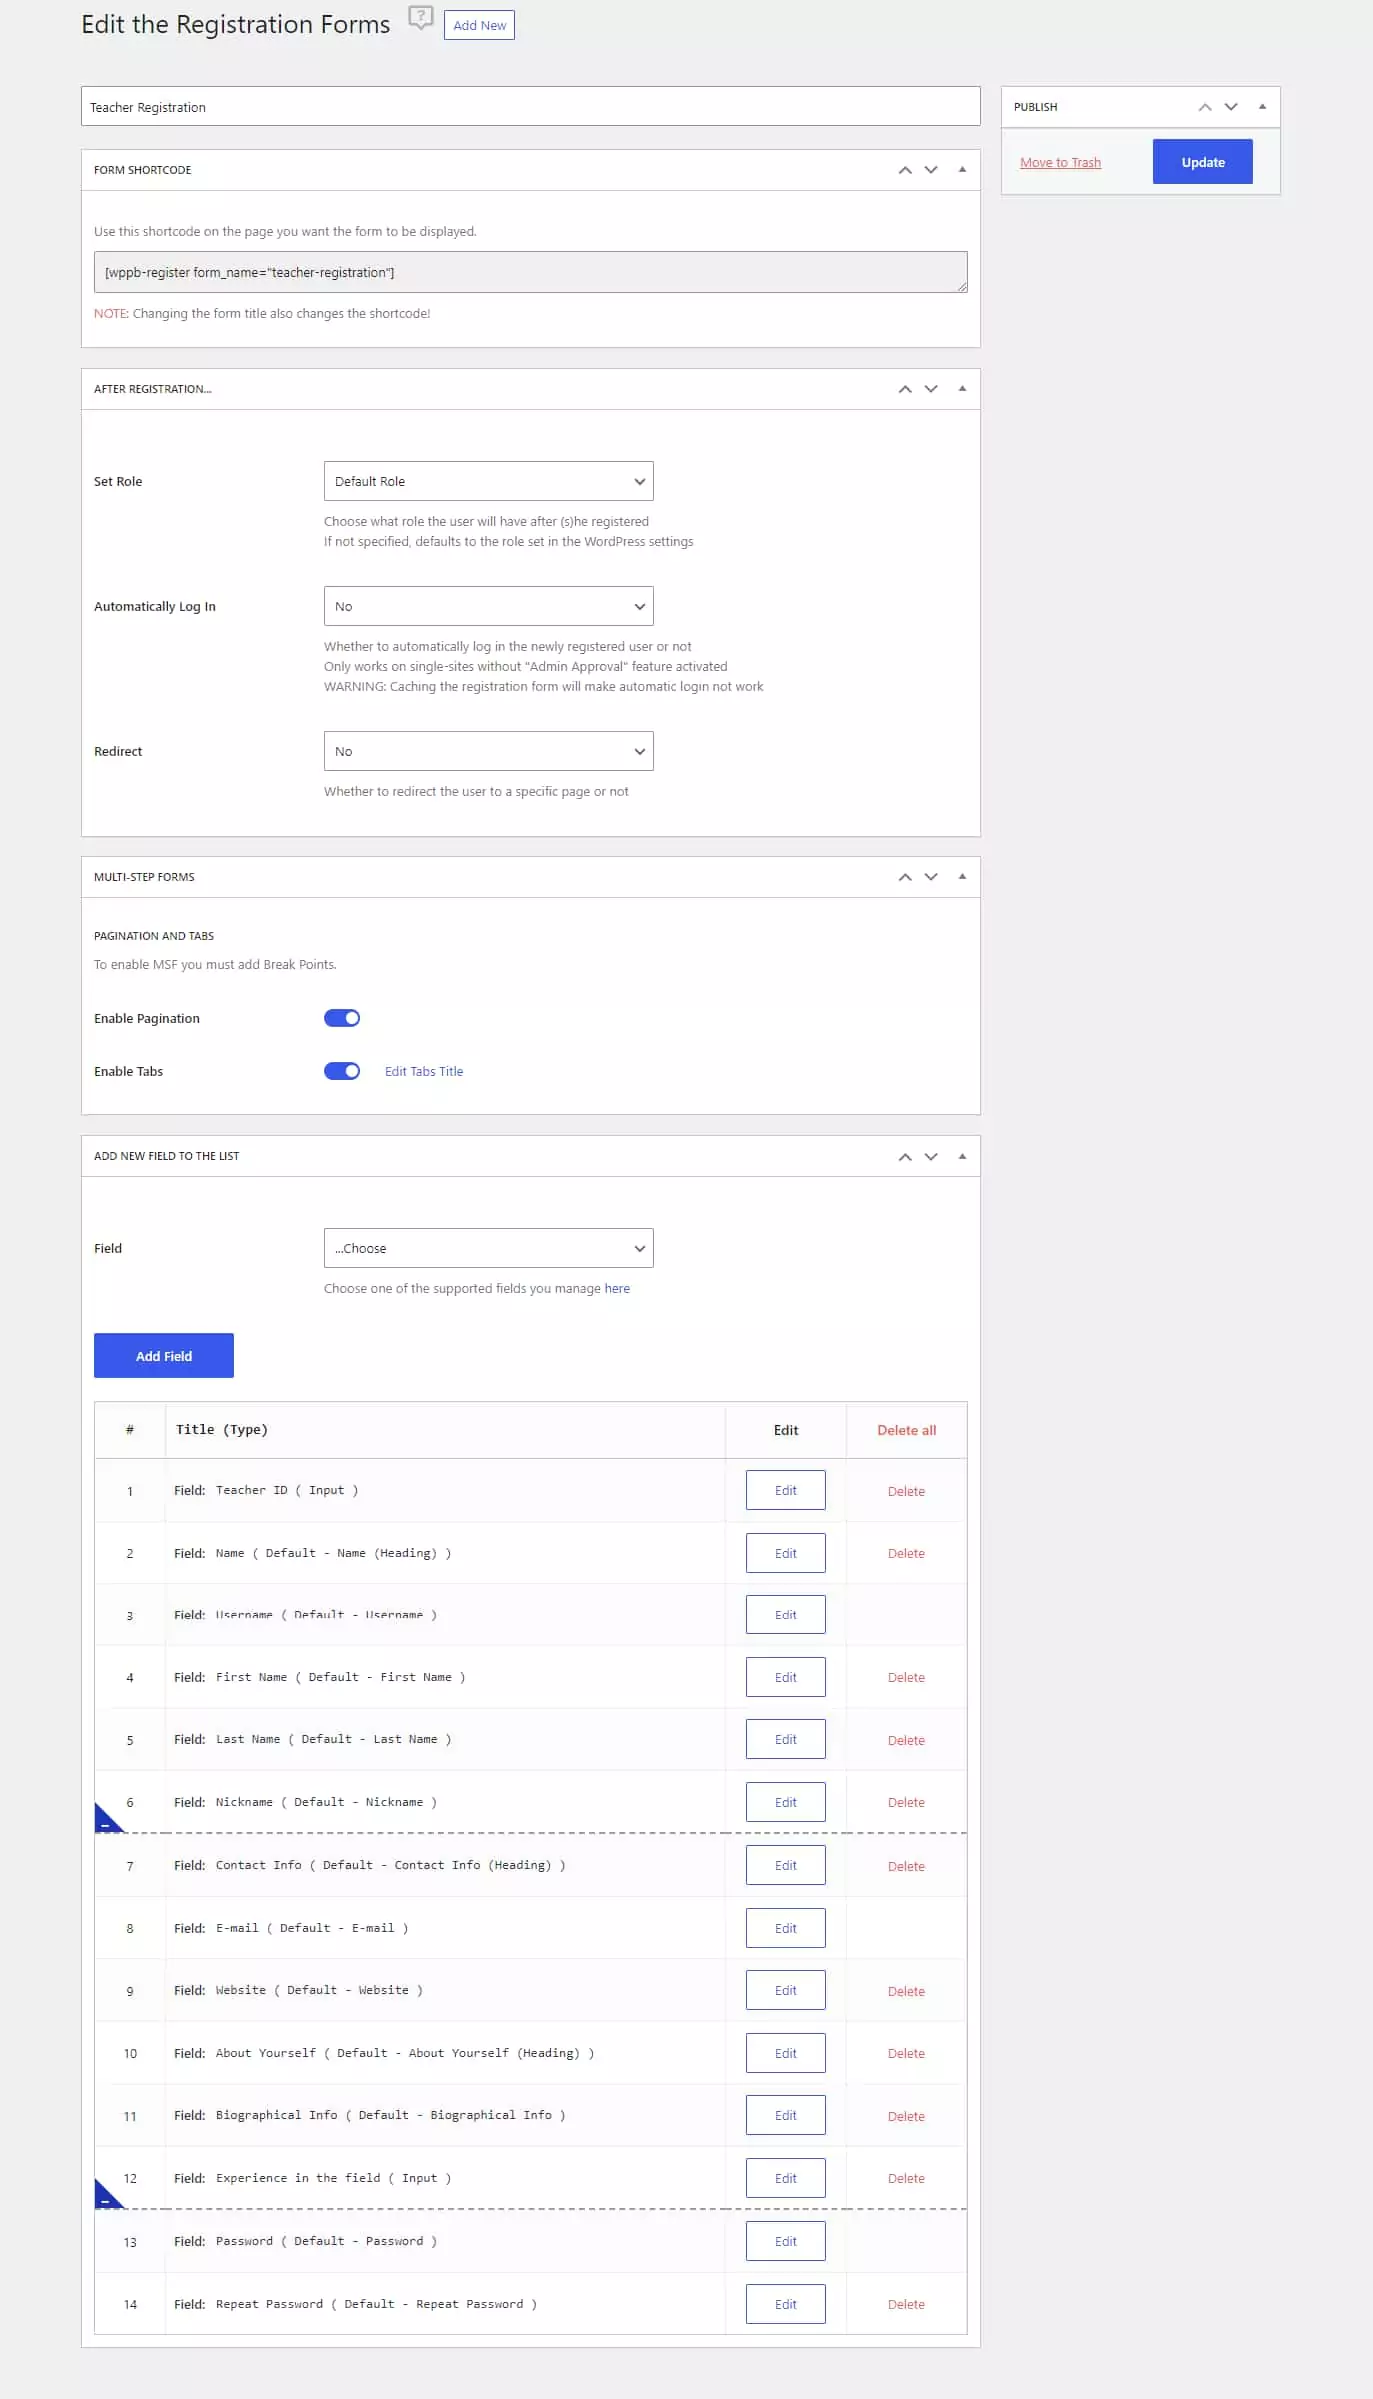Viewport: 1373px width, 2399px height.
Task: Move Publish panel down arrow
Action: (1231, 107)
